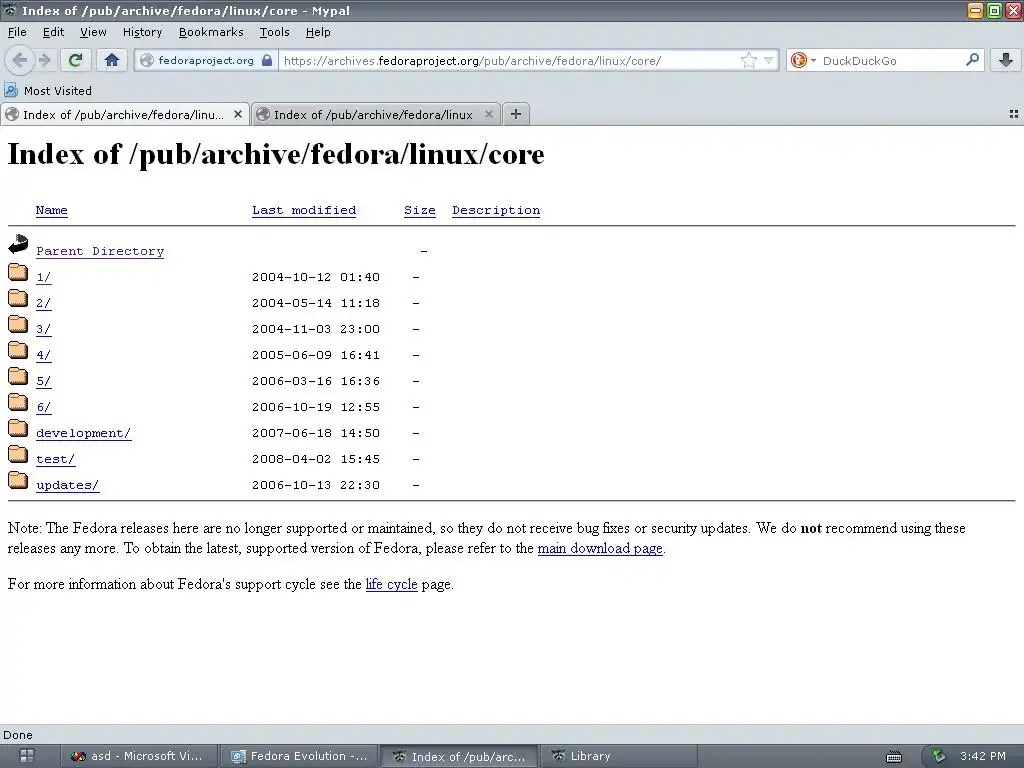This screenshot has width=1024, height=768.
Task: Click in the URL address field
Action: tap(509, 61)
